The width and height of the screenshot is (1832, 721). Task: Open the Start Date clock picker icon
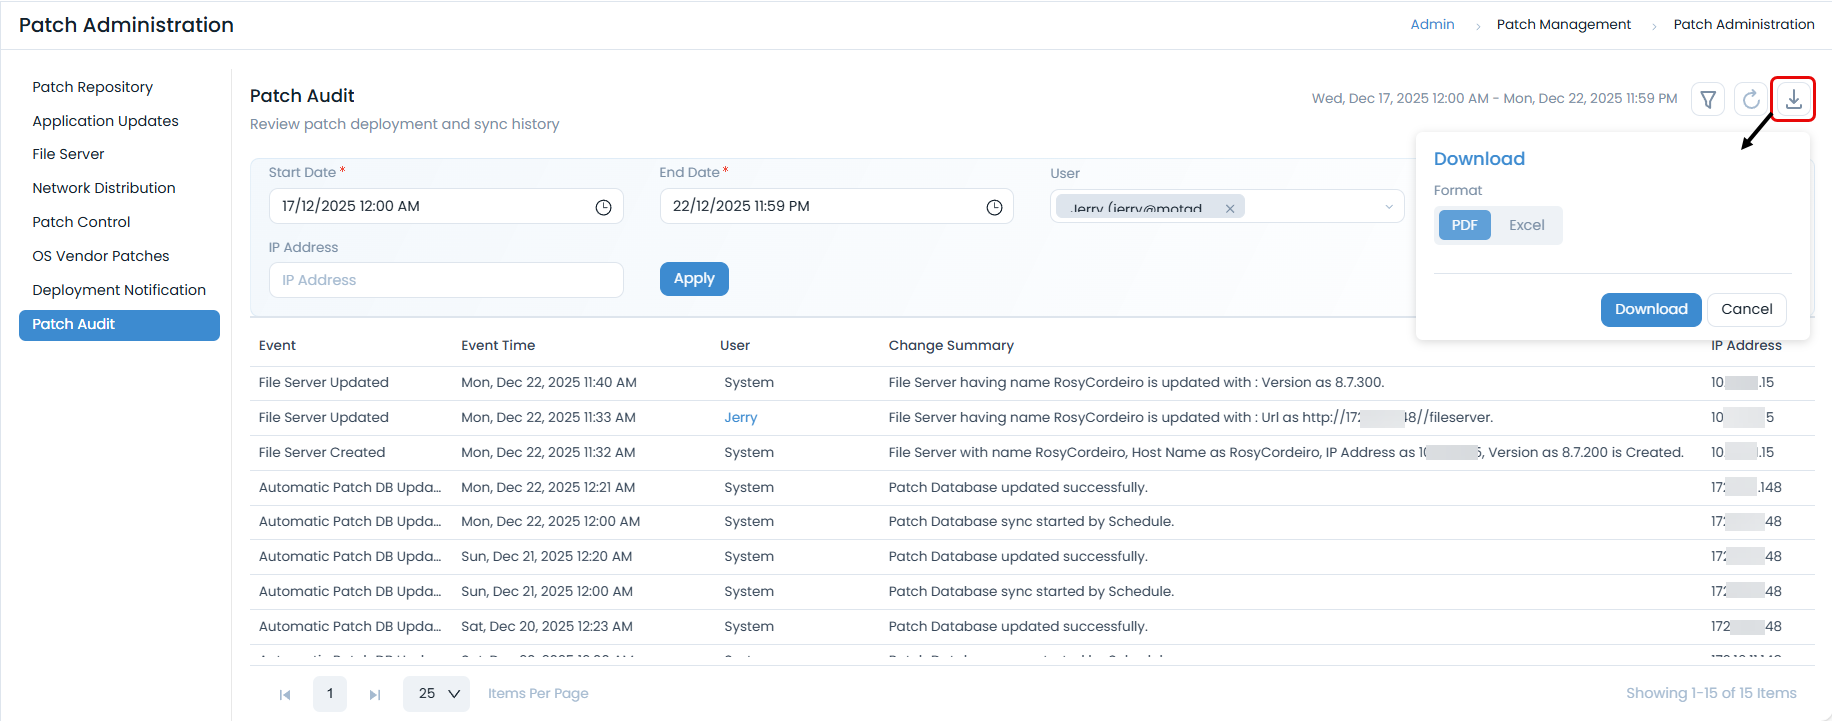[603, 207]
